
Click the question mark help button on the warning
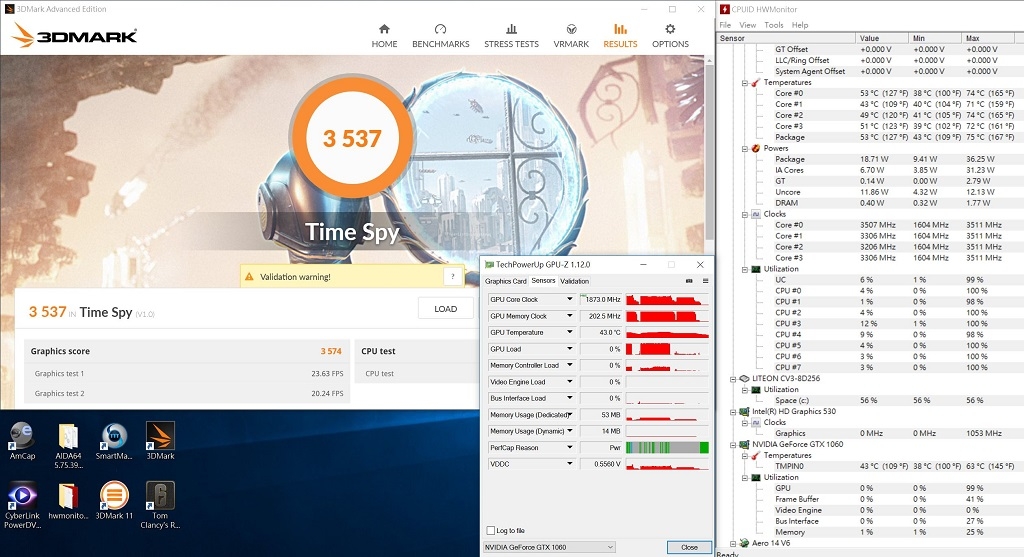453,277
